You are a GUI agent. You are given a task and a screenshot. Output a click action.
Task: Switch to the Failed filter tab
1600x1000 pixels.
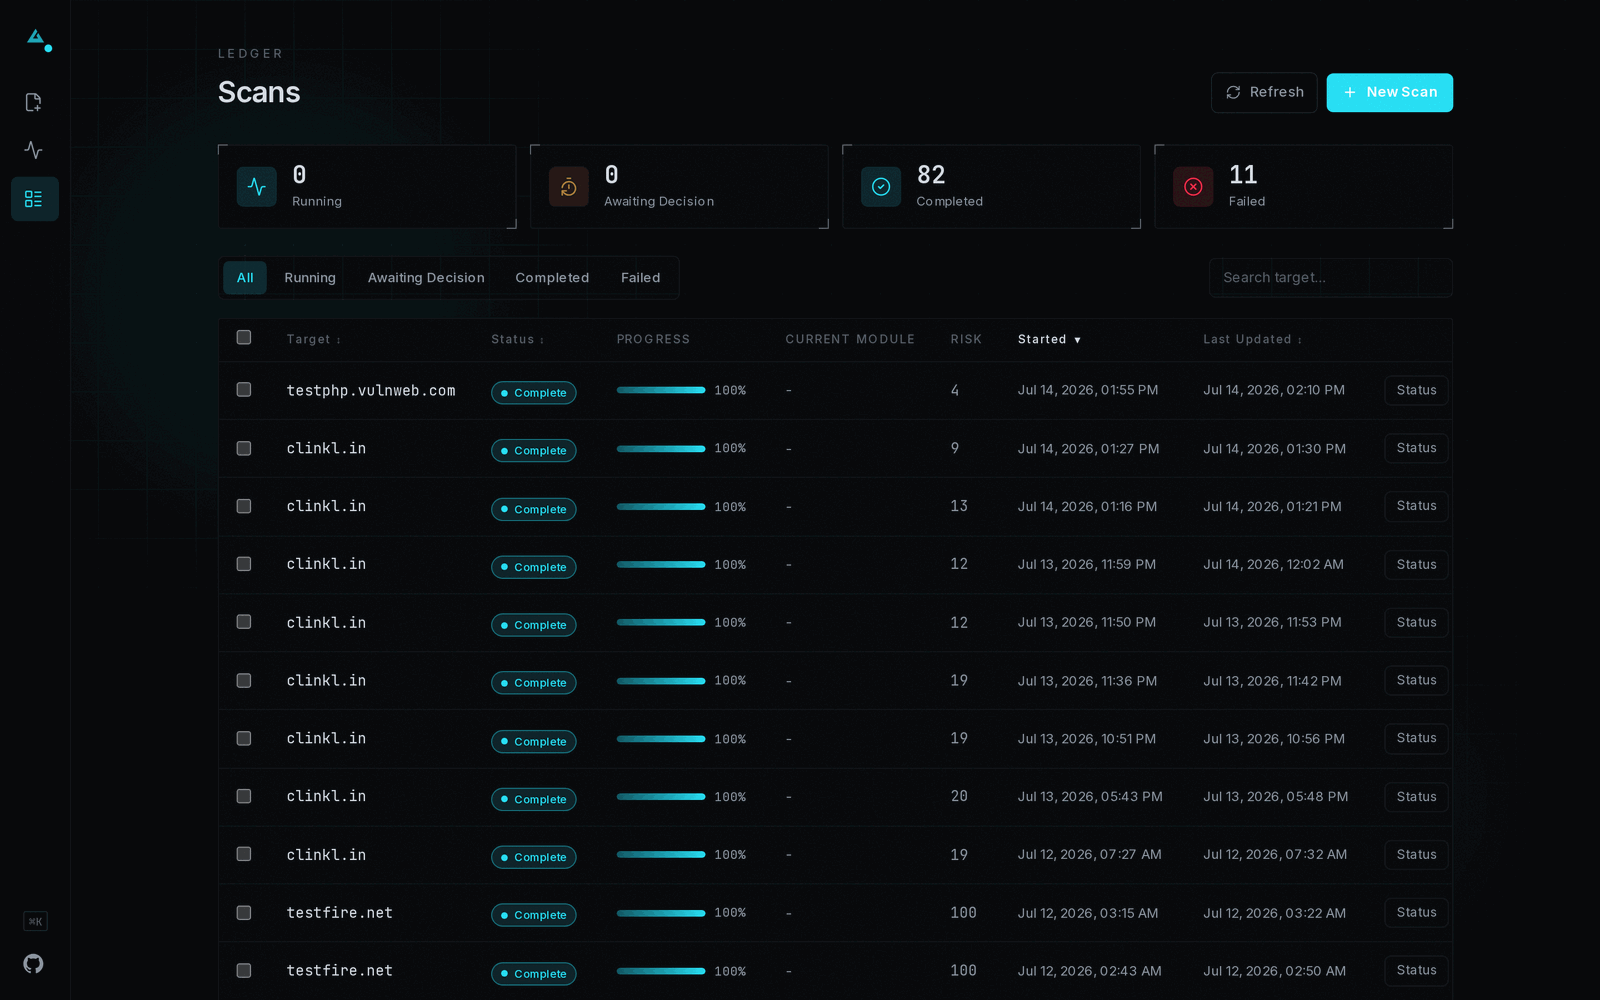[640, 278]
